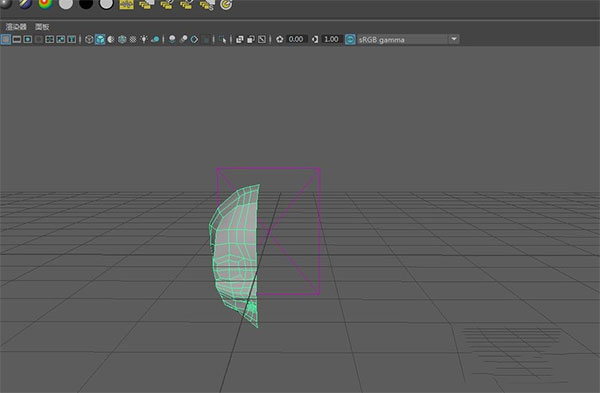Pick the black material sphere swatch
This screenshot has width=600, height=393.
86,4
